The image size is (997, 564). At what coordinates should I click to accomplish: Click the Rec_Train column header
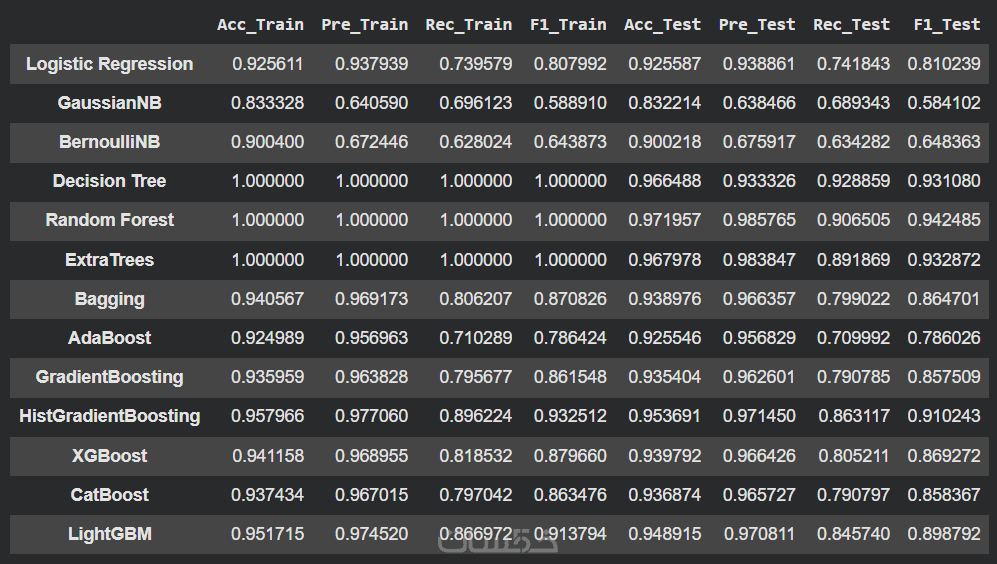pos(469,25)
